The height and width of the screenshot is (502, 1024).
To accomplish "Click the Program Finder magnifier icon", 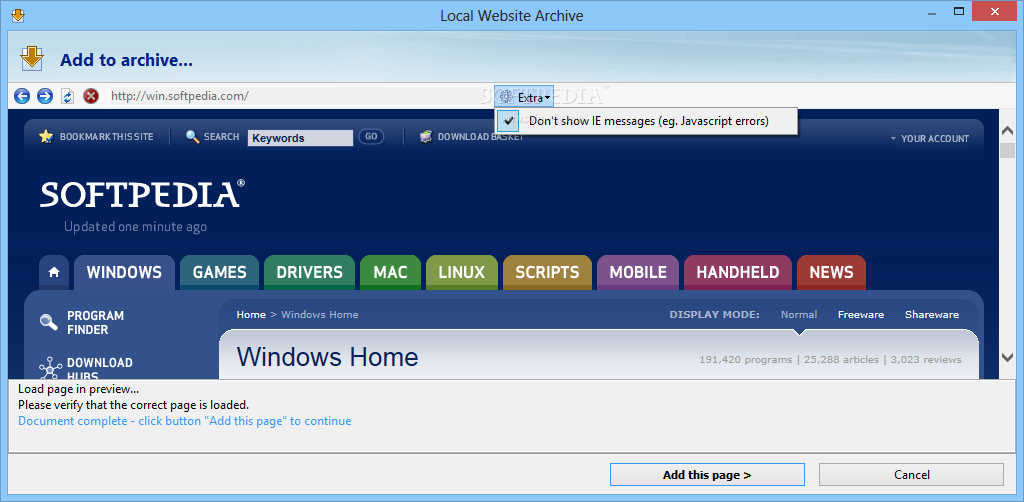I will [x=48, y=322].
